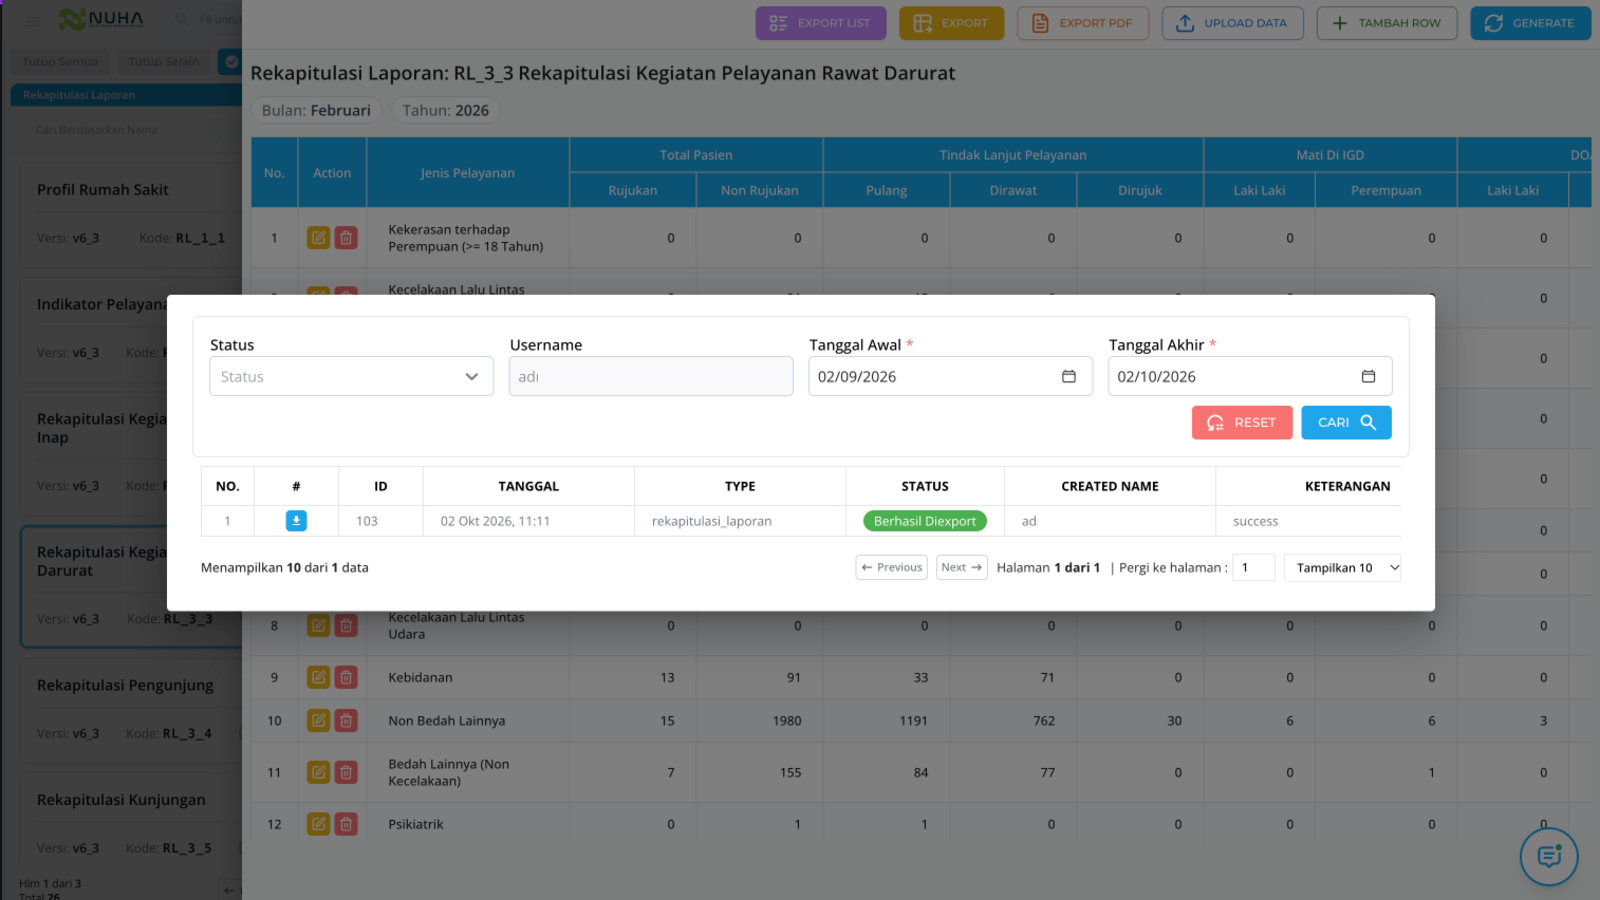Image resolution: width=1600 pixels, height=900 pixels.
Task: Click the GENERATE toolbar button
Action: [x=1531, y=23]
